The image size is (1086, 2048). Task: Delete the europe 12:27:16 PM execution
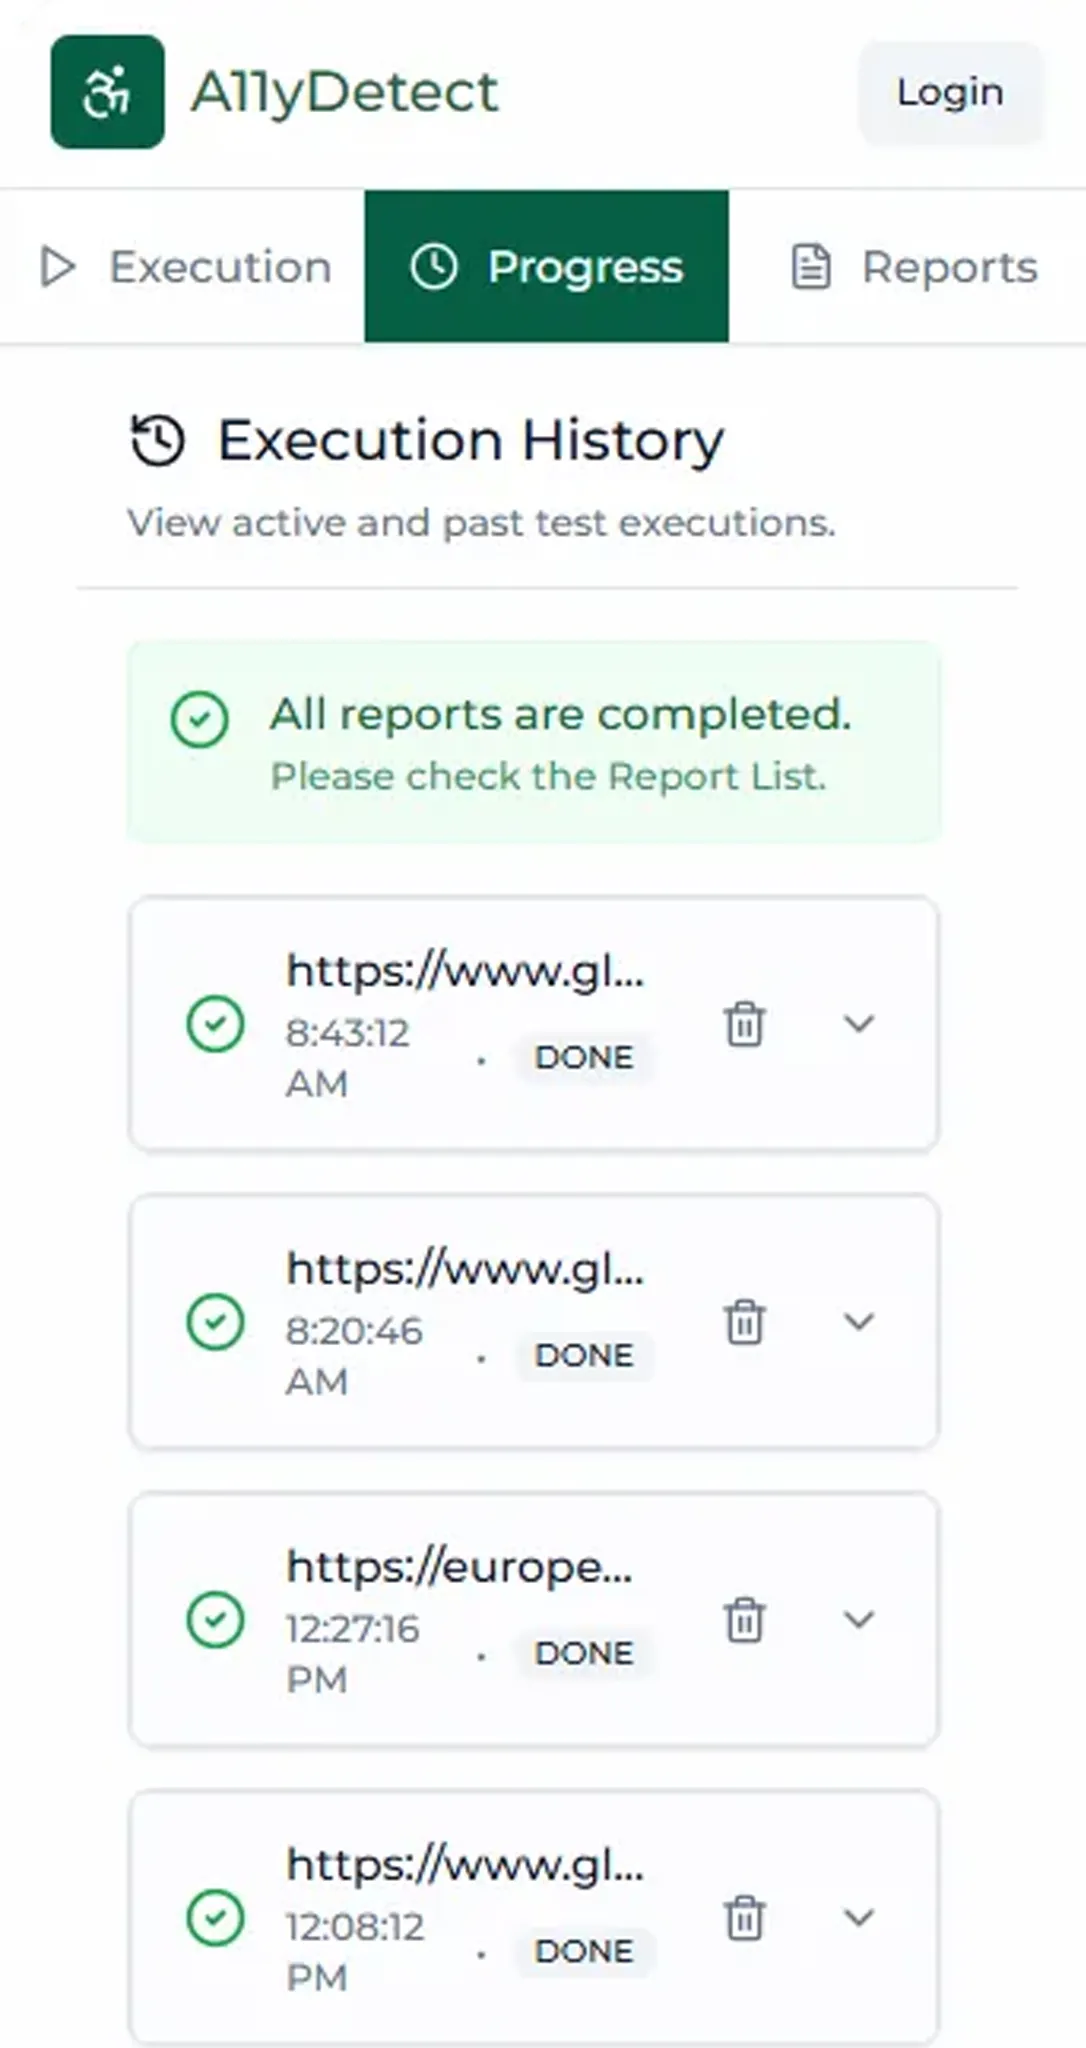(744, 1620)
